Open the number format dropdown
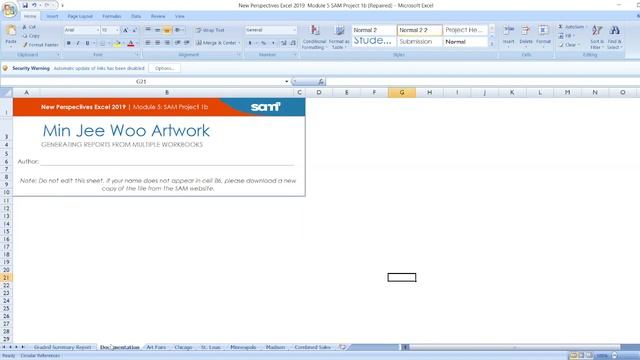 (x=294, y=30)
